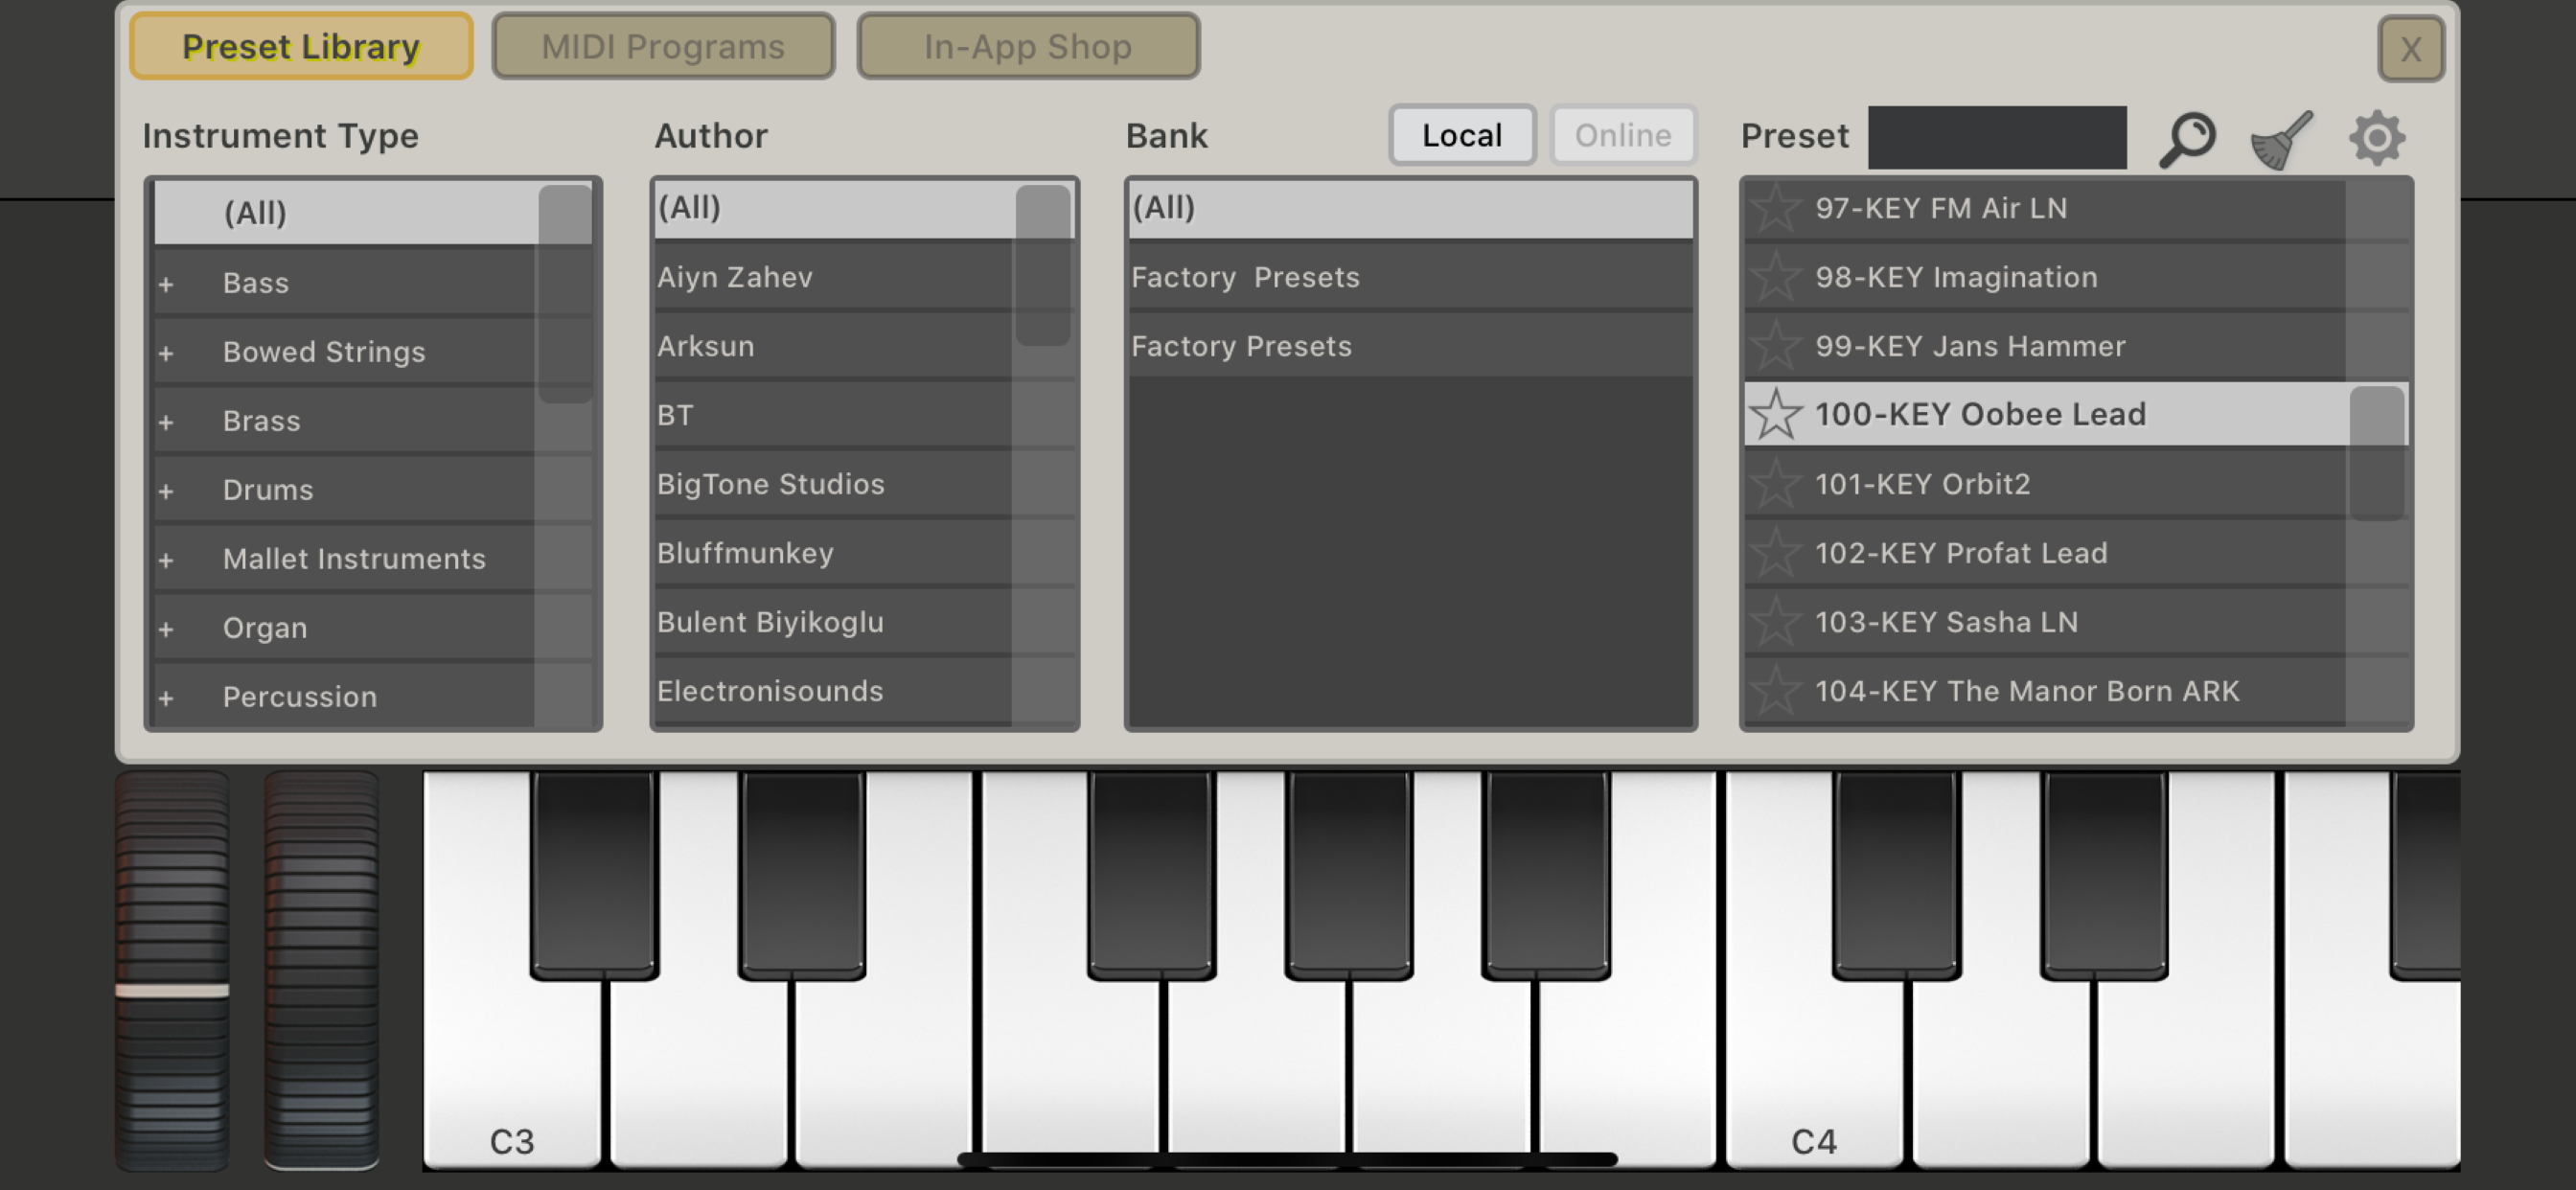Star the 101-KEY Orbit2 preset
The width and height of the screenshot is (2576, 1190).
pos(1776,484)
